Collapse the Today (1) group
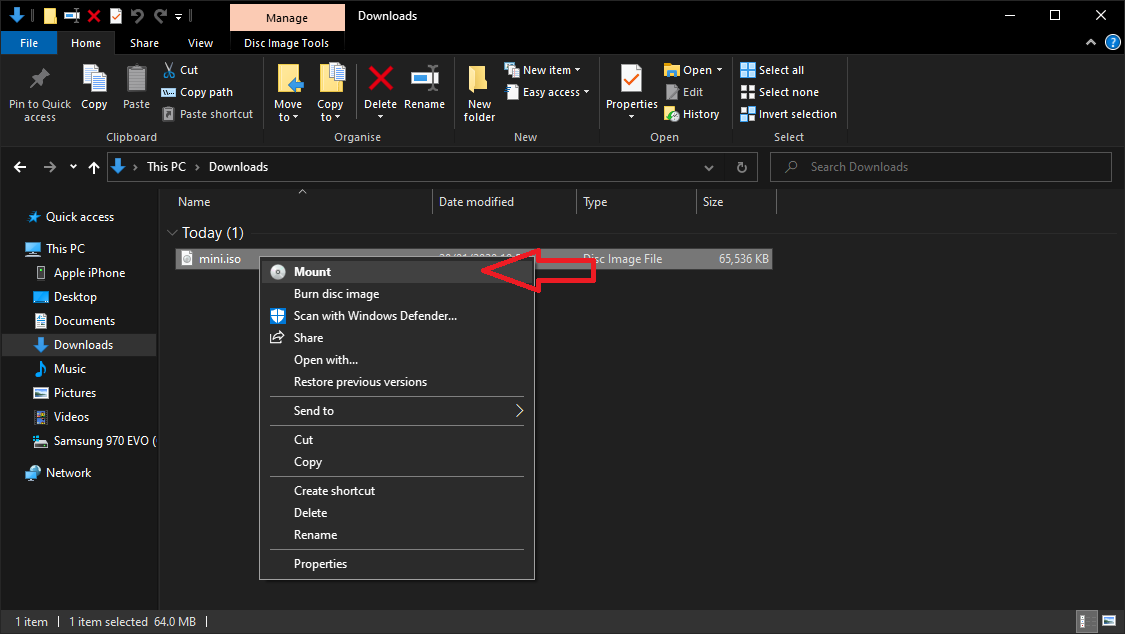This screenshot has height=634, width=1125. click(171, 232)
